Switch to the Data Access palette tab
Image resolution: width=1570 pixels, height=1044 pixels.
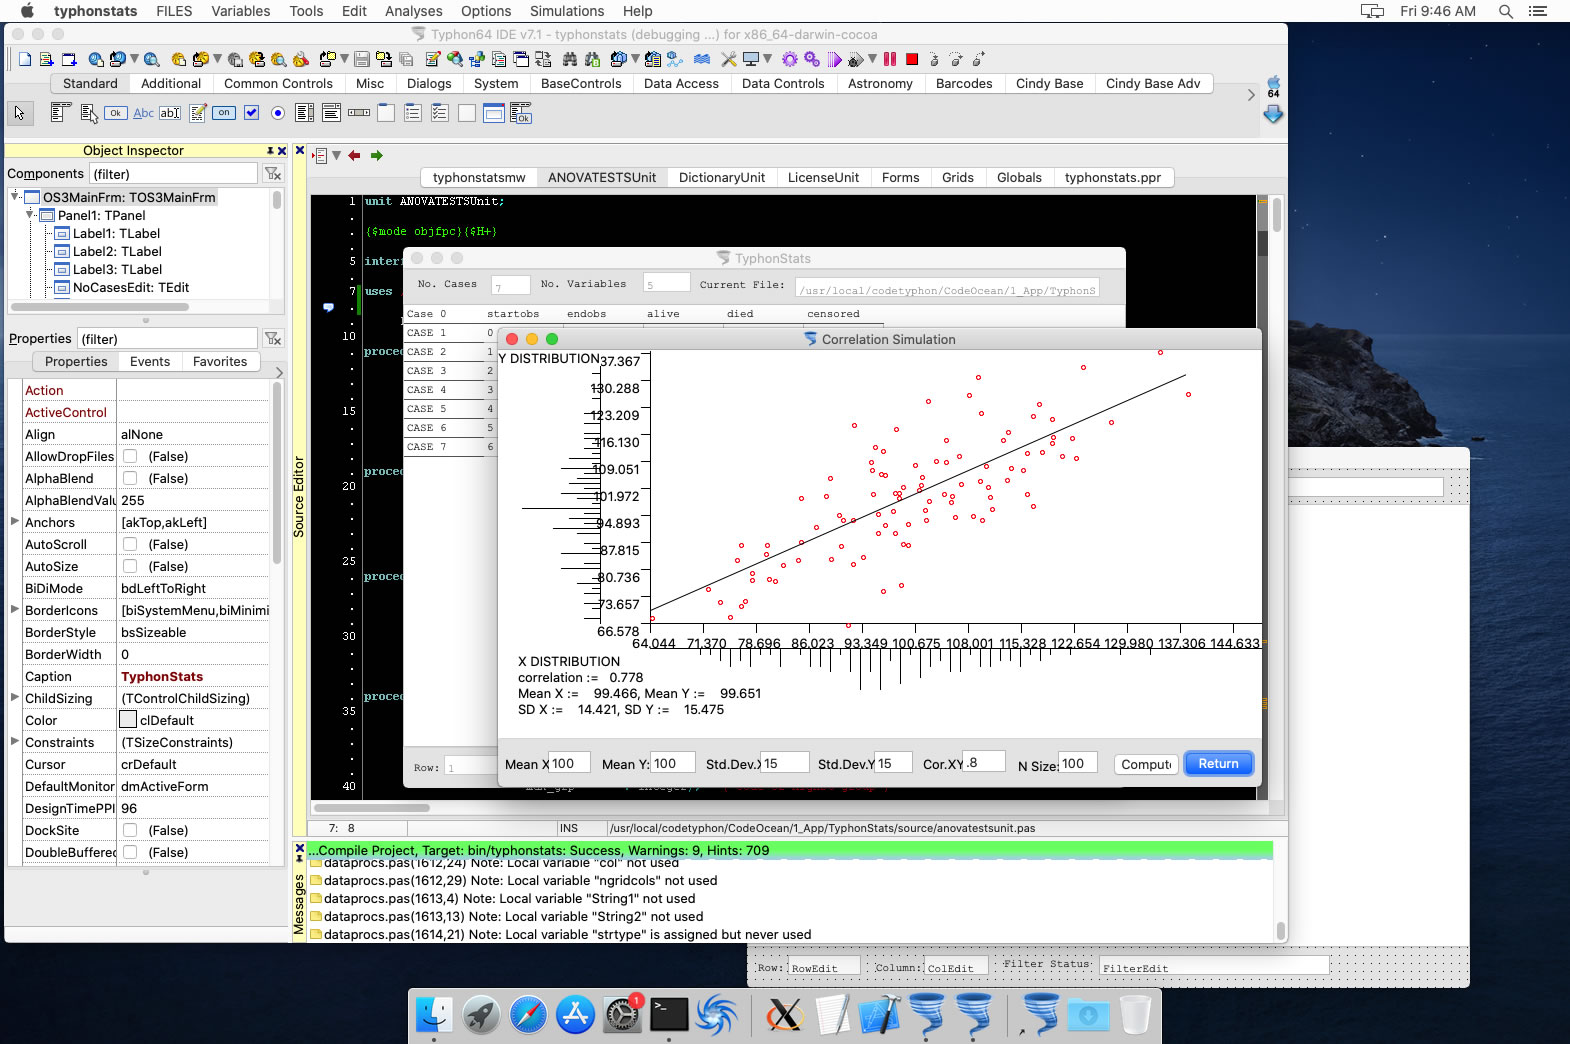[681, 84]
